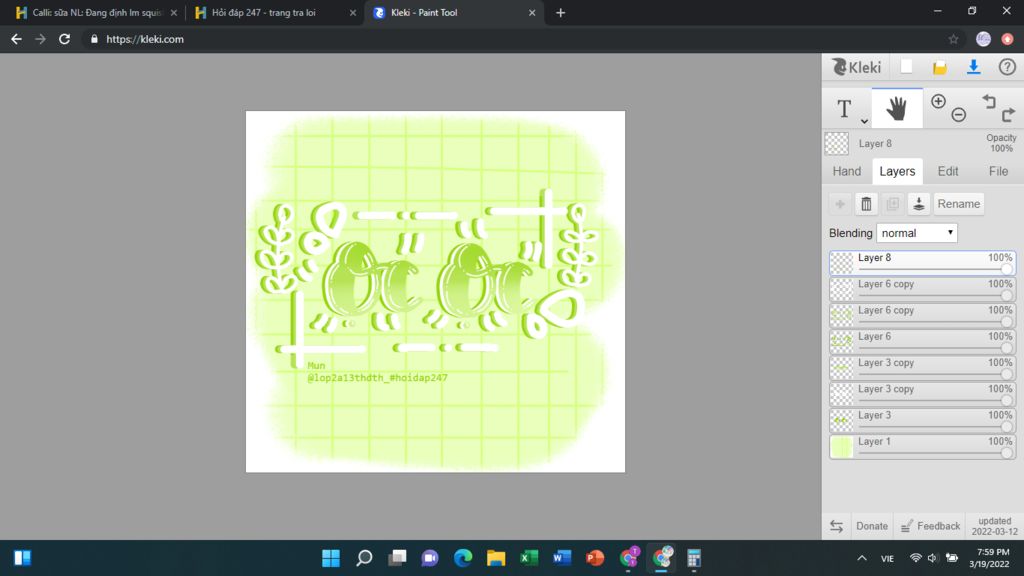
Task: Show hidden system tray icons
Action: pos(862,558)
